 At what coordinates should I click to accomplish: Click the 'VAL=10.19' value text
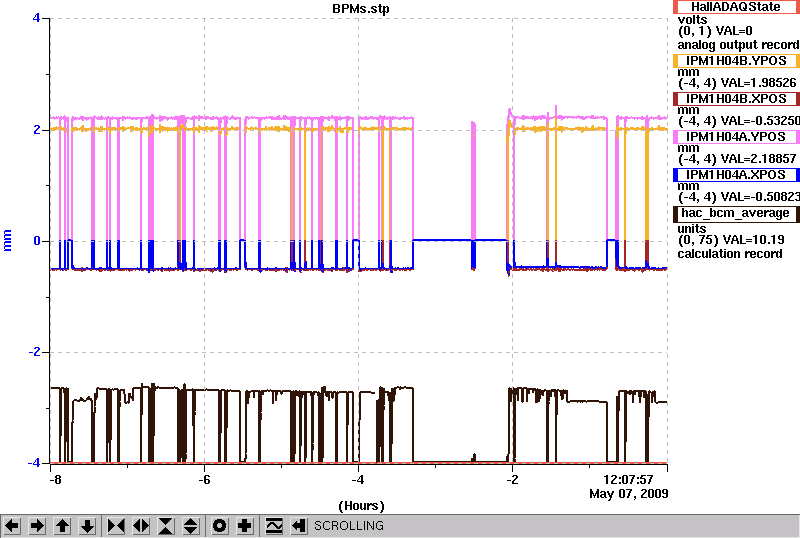point(752,240)
